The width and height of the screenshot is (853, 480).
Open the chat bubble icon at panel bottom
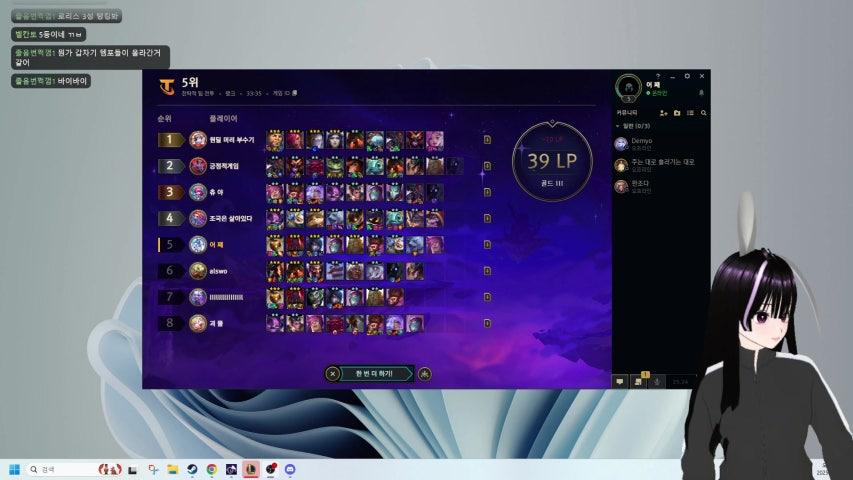tap(620, 381)
